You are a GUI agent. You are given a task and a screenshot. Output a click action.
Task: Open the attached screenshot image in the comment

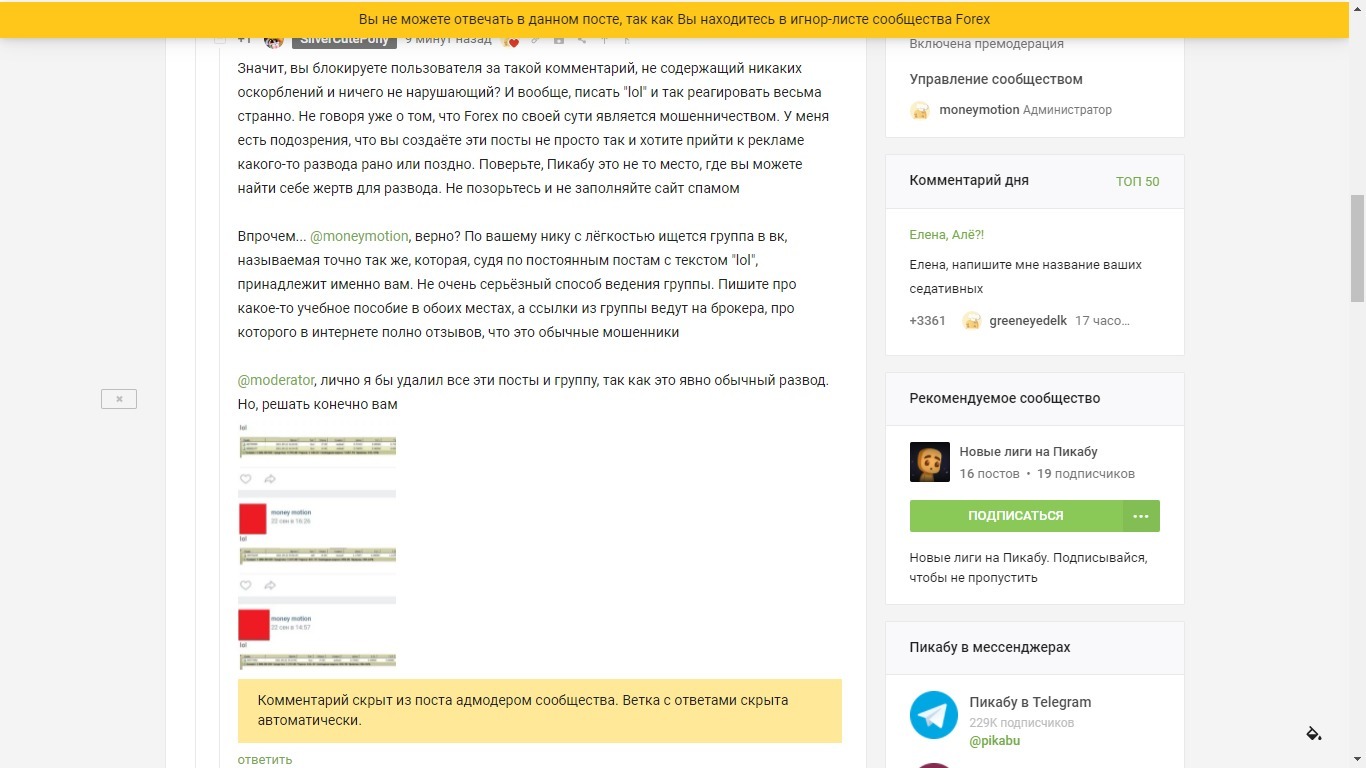point(317,545)
